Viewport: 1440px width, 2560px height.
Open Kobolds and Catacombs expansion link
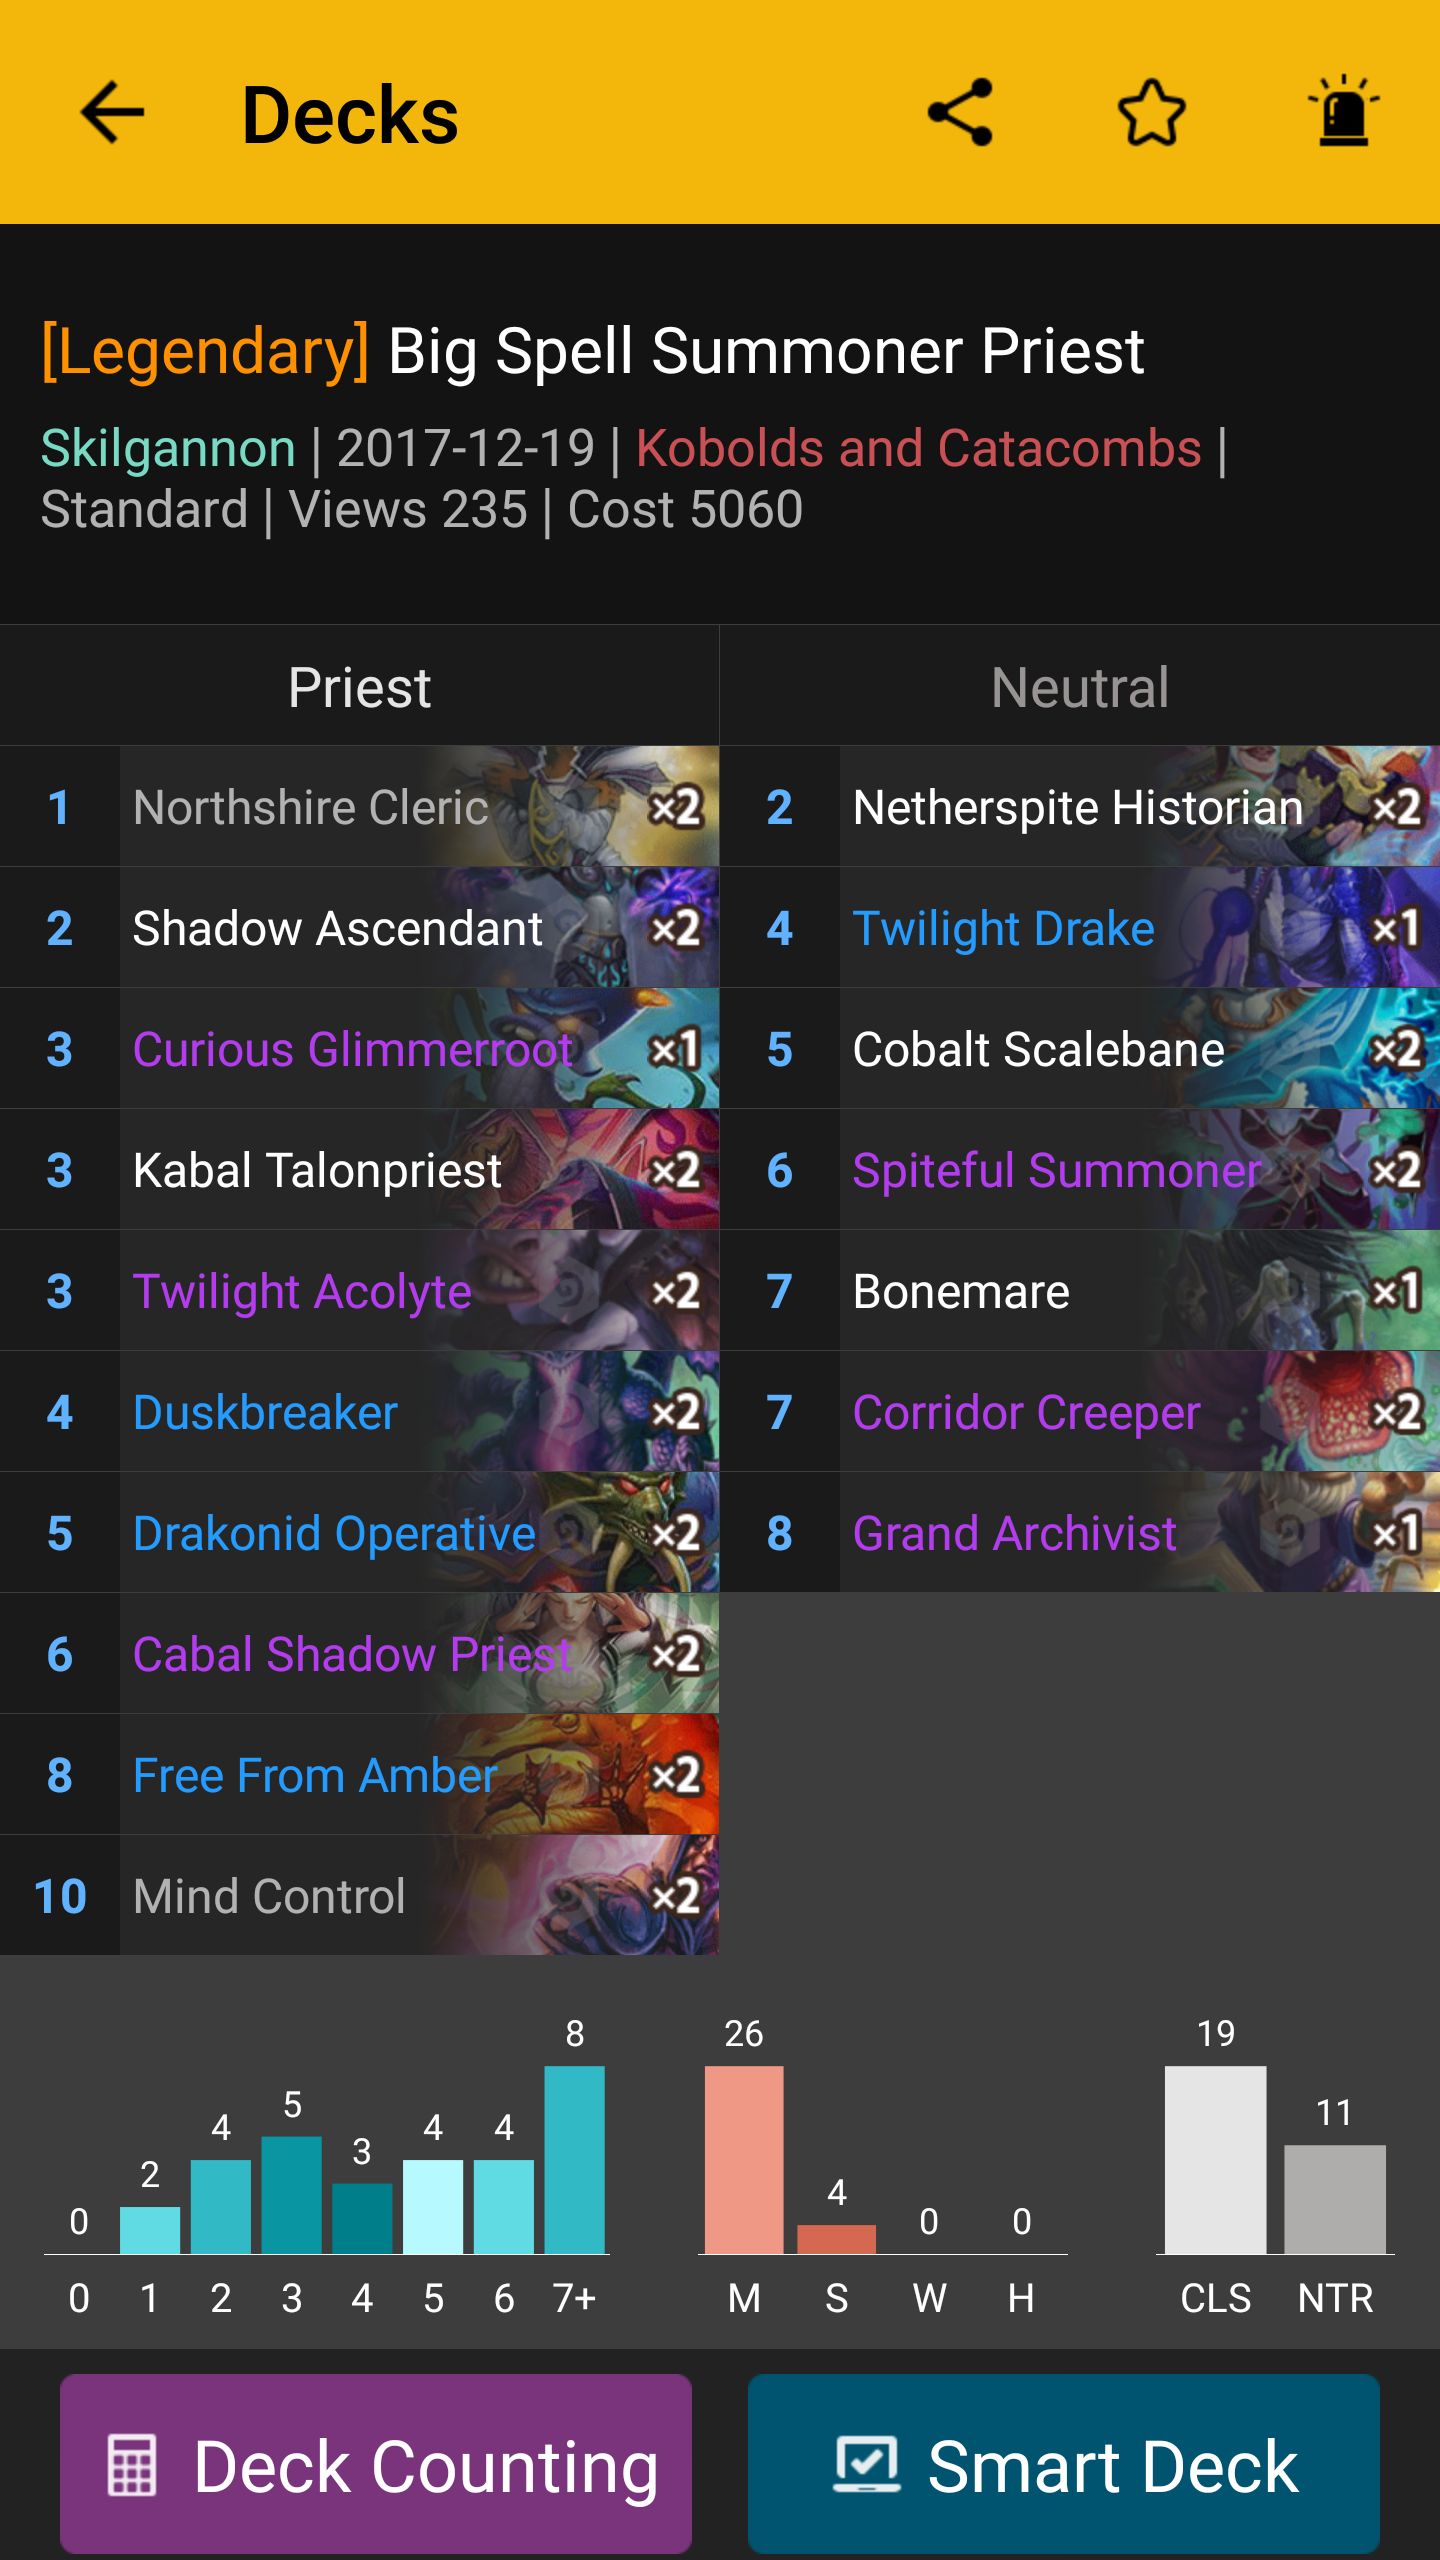tap(918, 448)
